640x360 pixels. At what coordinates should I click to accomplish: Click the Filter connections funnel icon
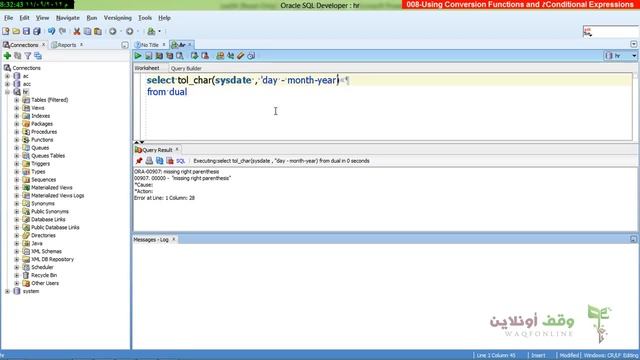coord(28,56)
